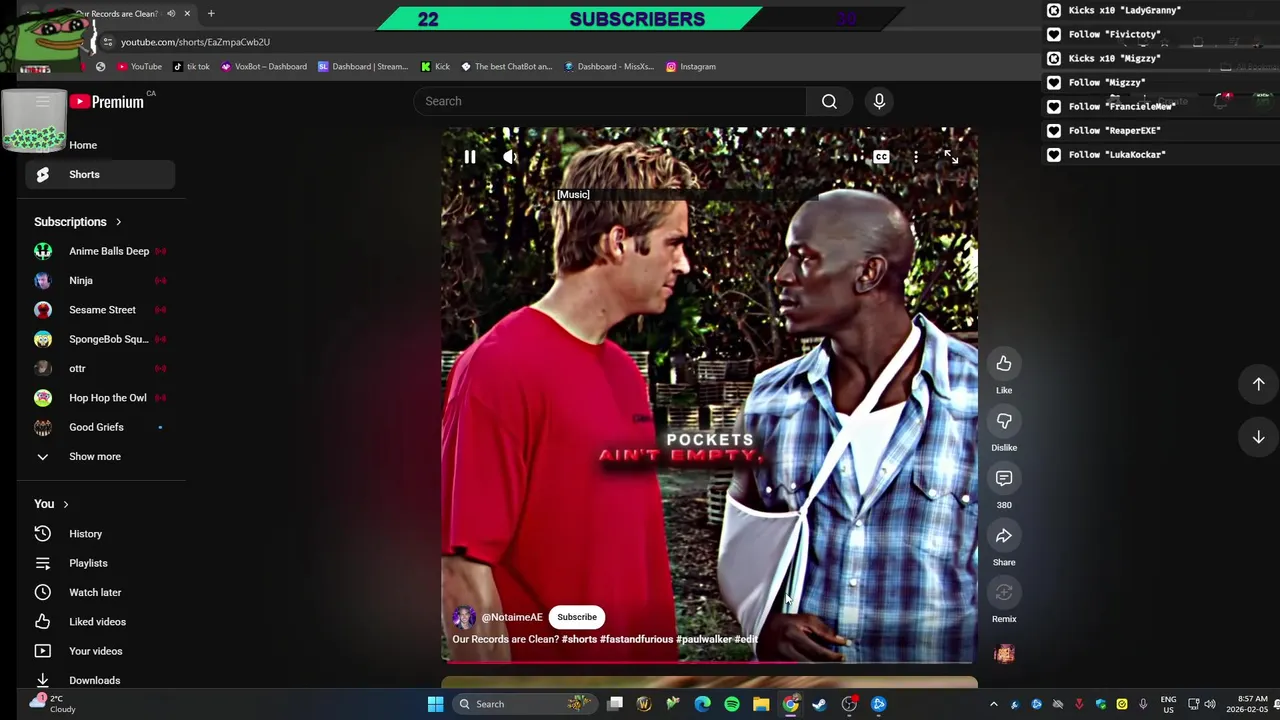This screenshot has height=720, width=1280.
Task: Pause the Shorts video
Action: [x=469, y=157]
